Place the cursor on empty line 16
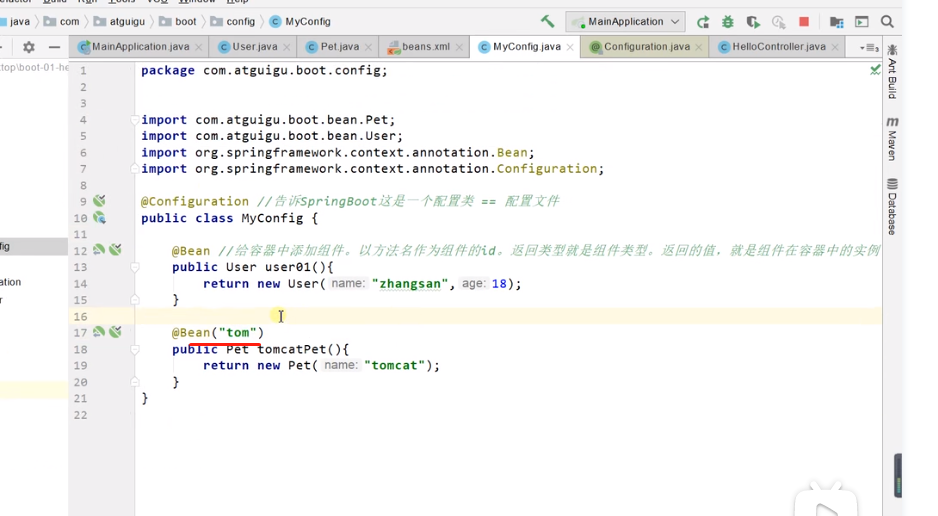Viewport: 938px width, 516px height. (x=508, y=316)
